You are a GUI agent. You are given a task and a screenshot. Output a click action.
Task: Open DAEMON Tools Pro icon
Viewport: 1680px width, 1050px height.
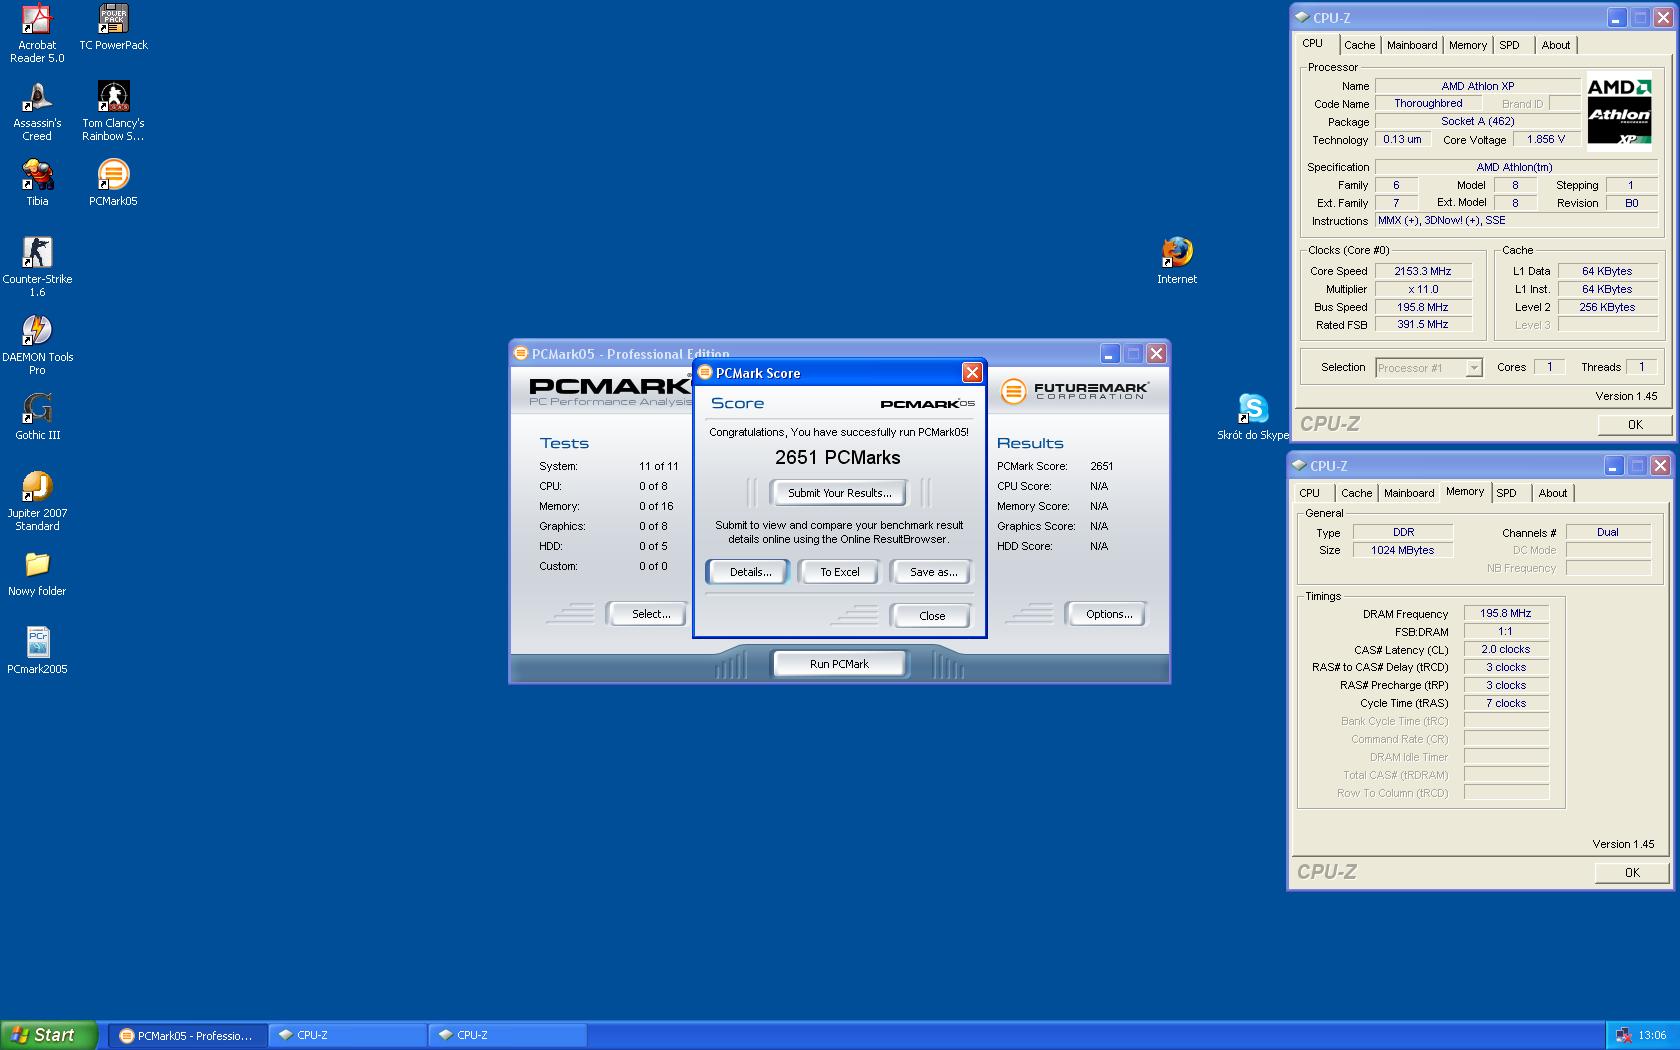pyautogui.click(x=37, y=346)
